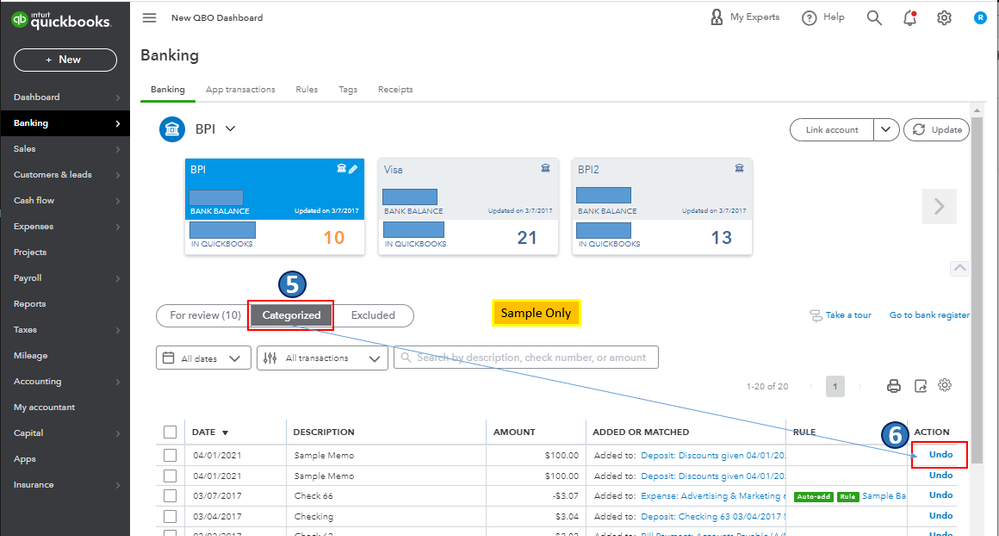Click the + New button

pos(65,59)
